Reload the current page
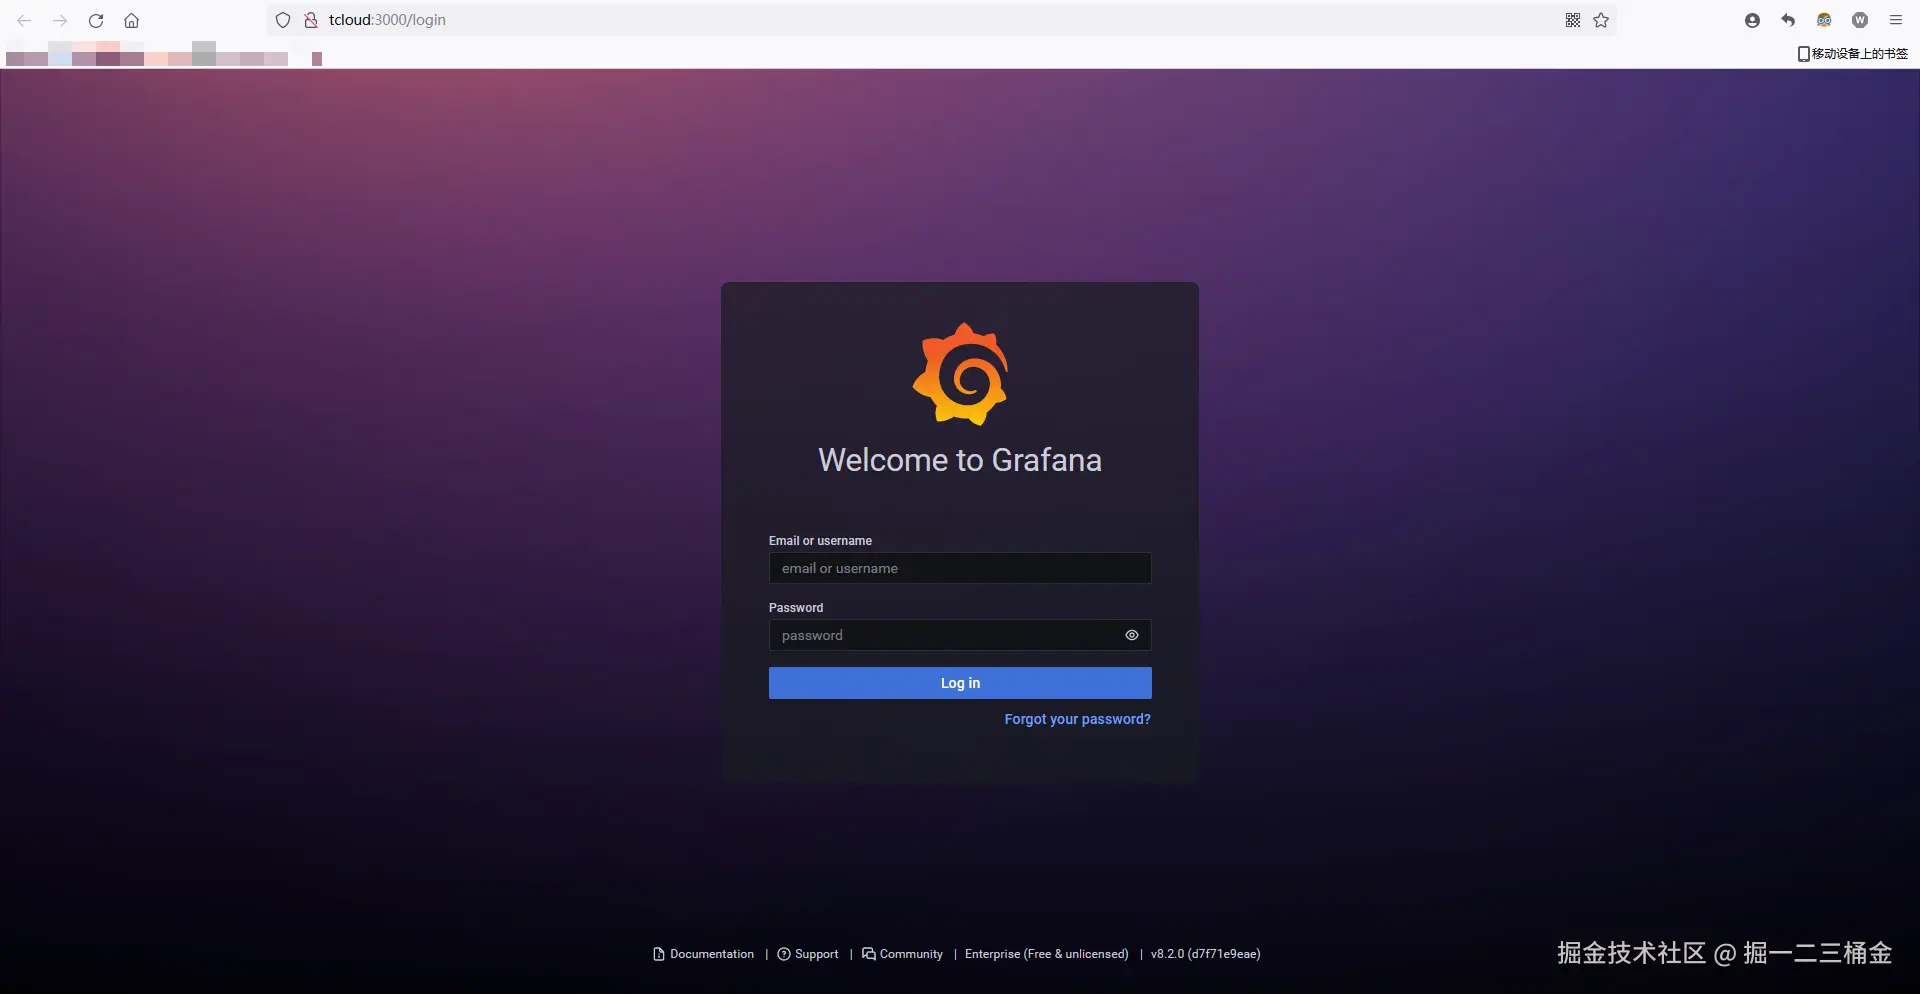The image size is (1920, 994). tap(96, 20)
